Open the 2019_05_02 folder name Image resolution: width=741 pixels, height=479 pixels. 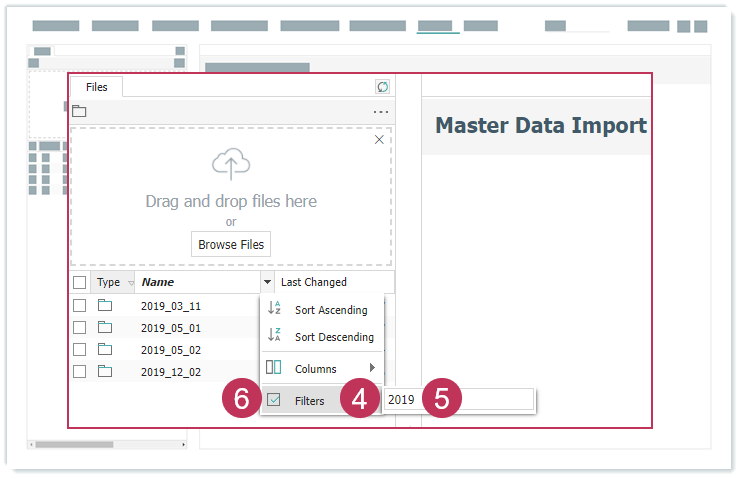point(171,349)
